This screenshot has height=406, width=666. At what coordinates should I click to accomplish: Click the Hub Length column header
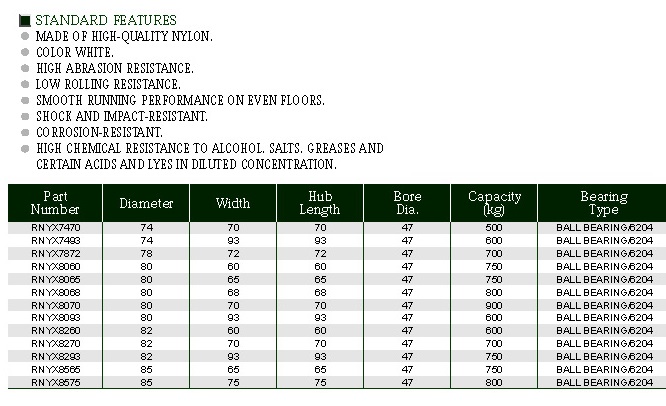coord(320,203)
